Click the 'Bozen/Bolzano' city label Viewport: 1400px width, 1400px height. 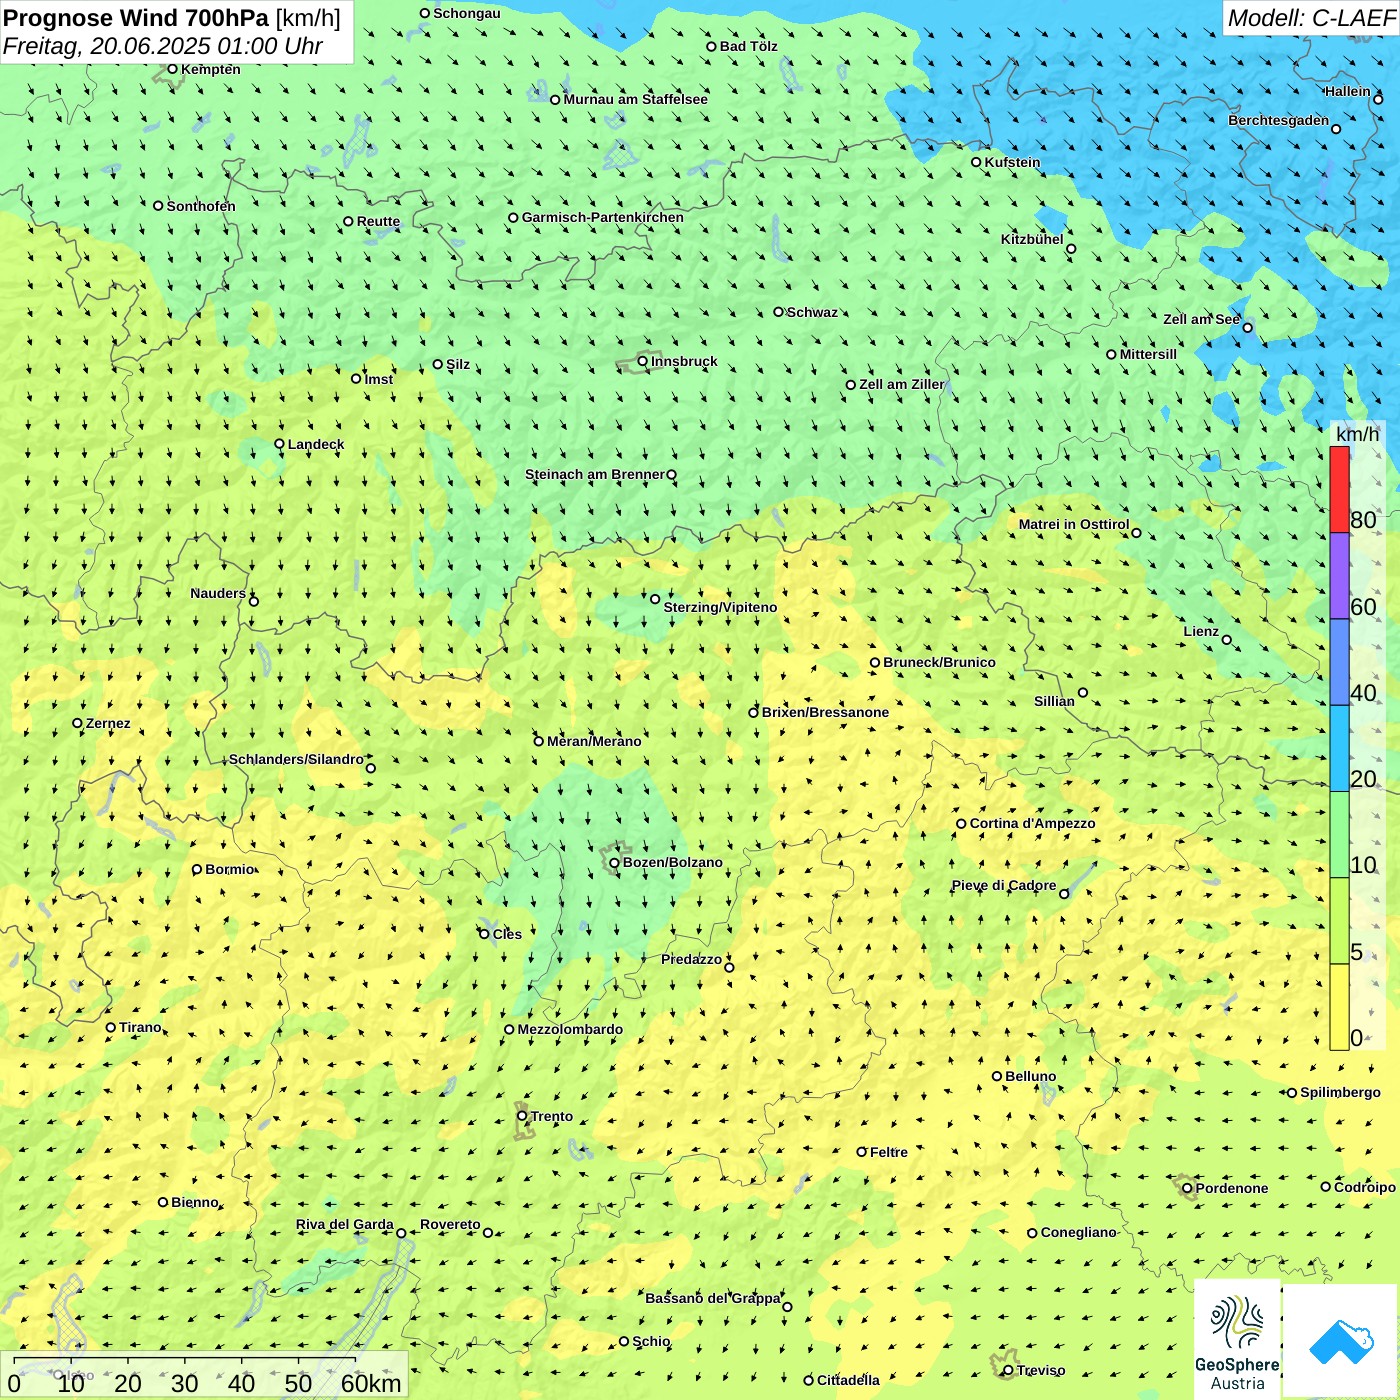pos(672,862)
